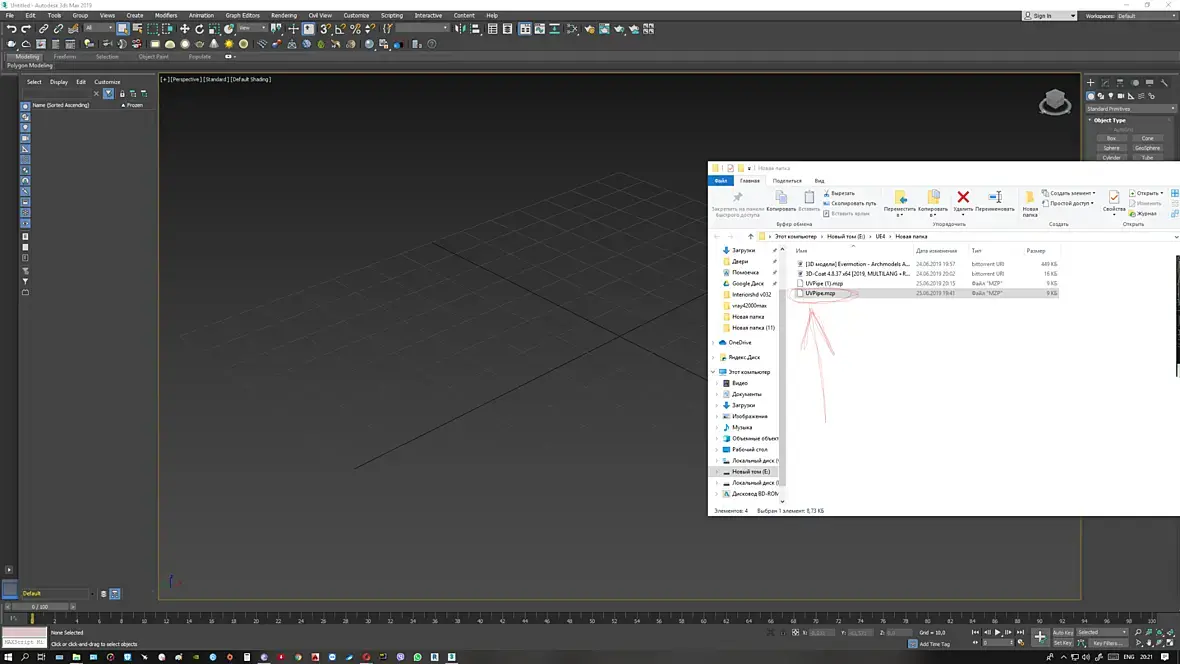Toggle Auto Key animation mode
The image size is (1180, 664).
click(1062, 633)
